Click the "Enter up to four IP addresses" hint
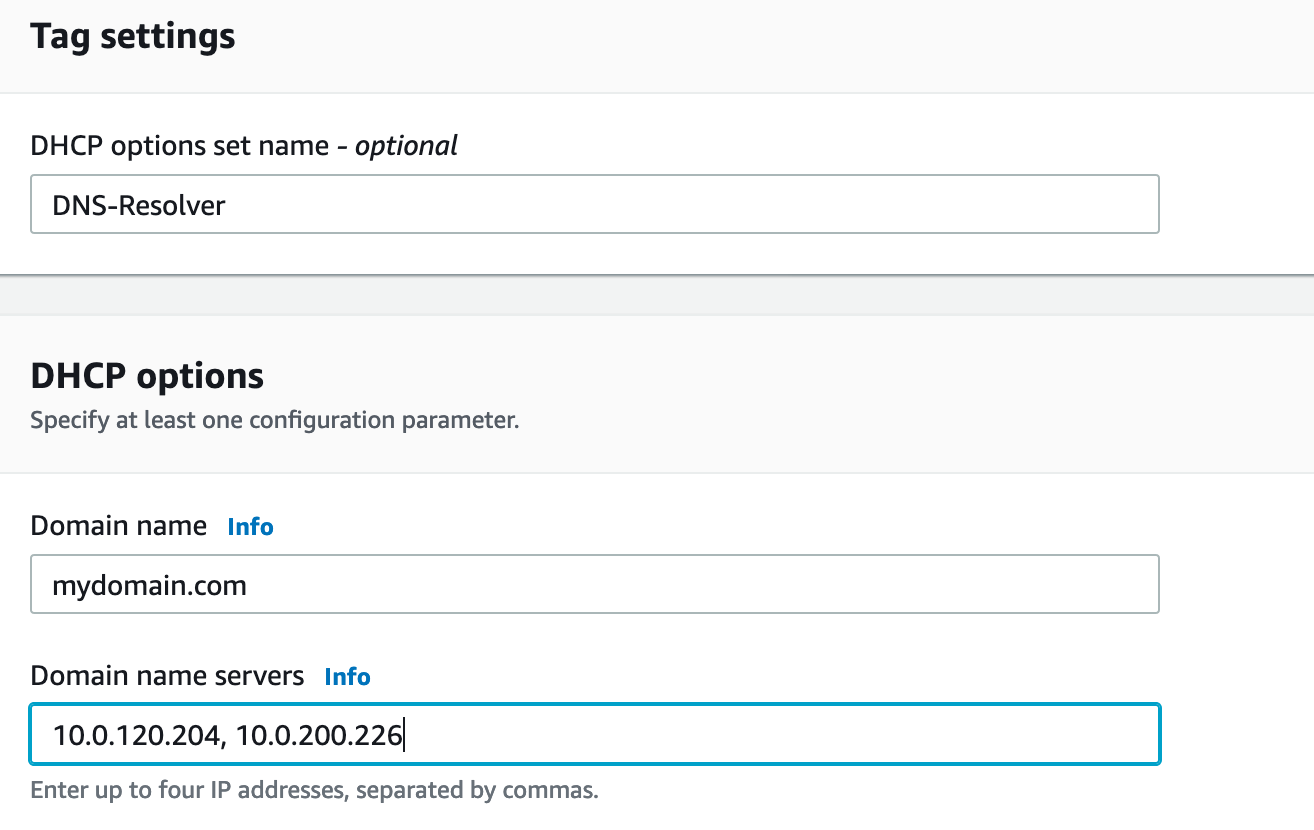1314x830 pixels. pos(314,791)
